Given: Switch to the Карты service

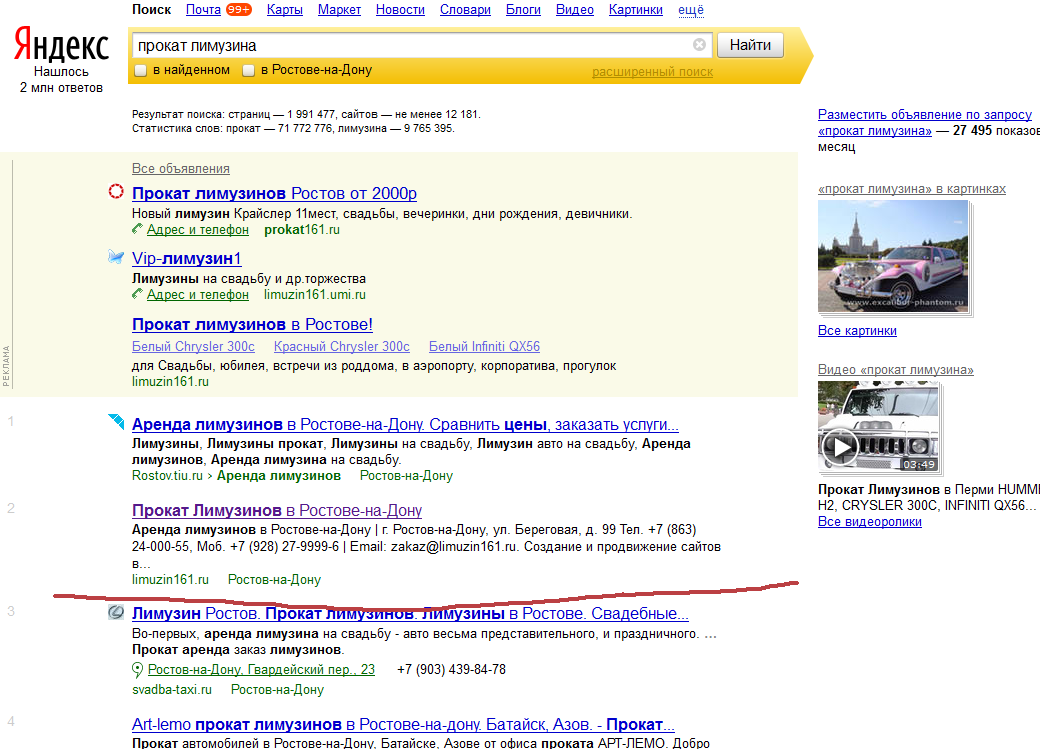Looking at the screenshot, I should pos(285,10).
